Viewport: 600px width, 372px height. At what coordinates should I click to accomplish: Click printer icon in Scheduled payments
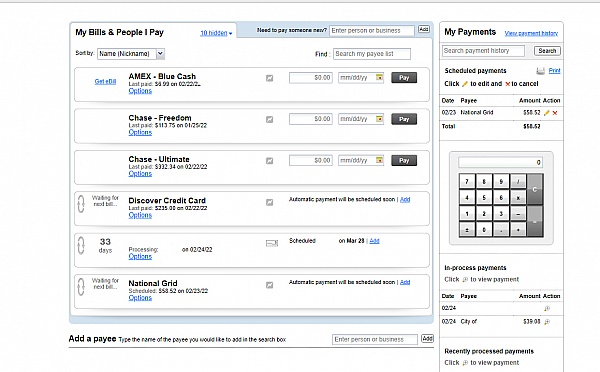540,71
